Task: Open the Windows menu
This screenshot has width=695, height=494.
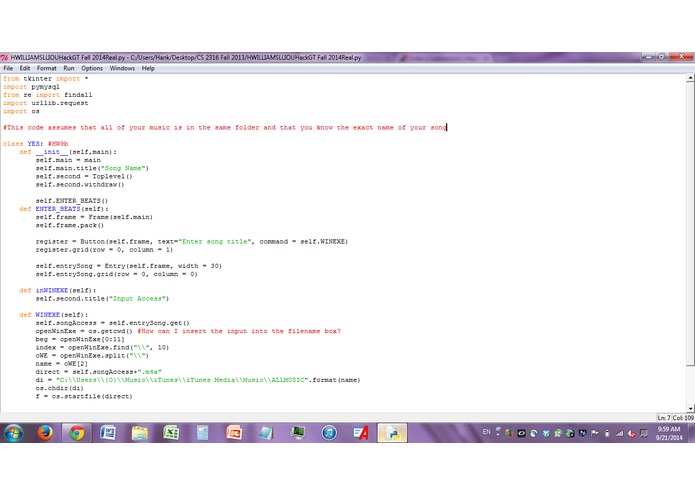Action: 122,68
